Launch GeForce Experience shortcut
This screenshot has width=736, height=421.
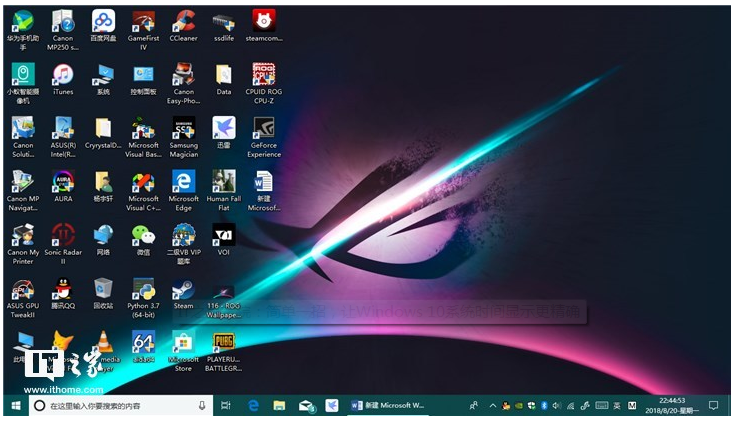click(x=264, y=137)
